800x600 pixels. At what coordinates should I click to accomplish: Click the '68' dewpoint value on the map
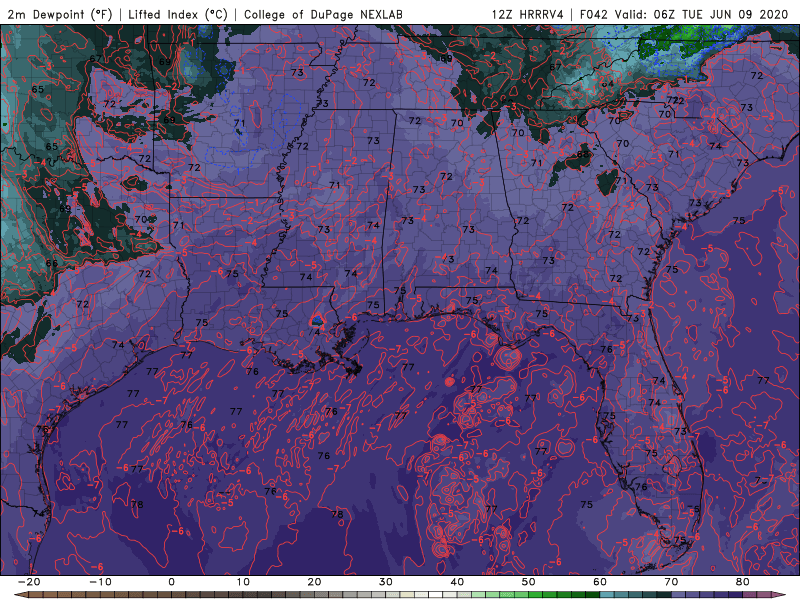pyautogui.click(x=583, y=154)
